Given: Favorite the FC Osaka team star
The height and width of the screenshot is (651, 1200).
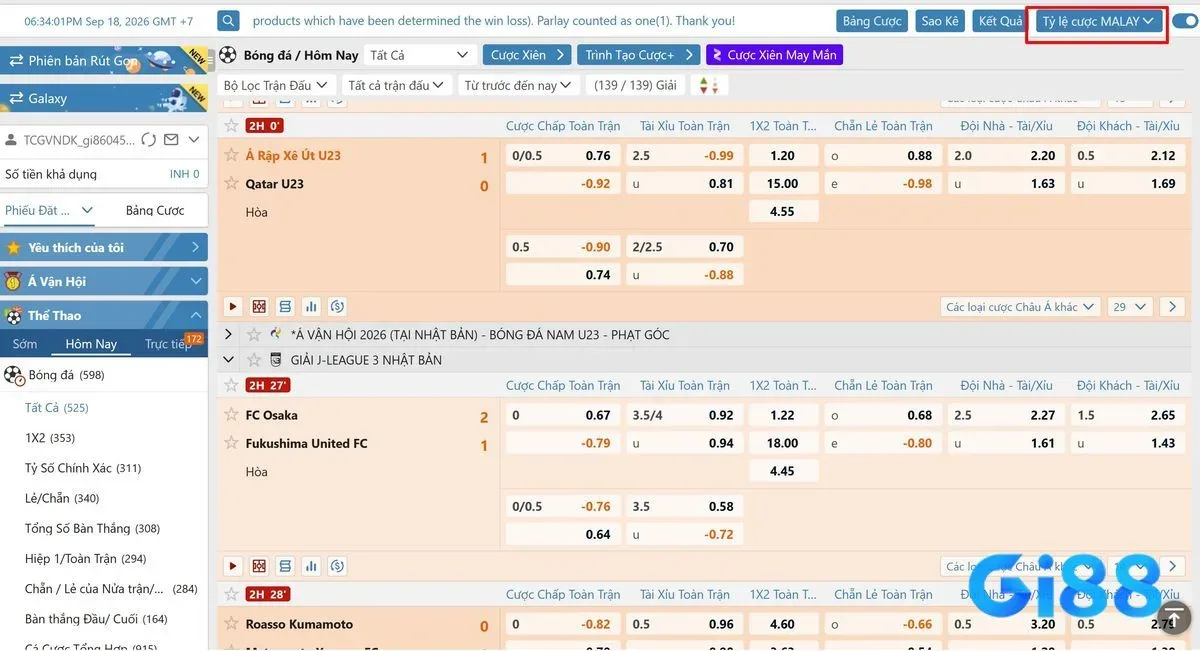Looking at the screenshot, I should (232, 415).
